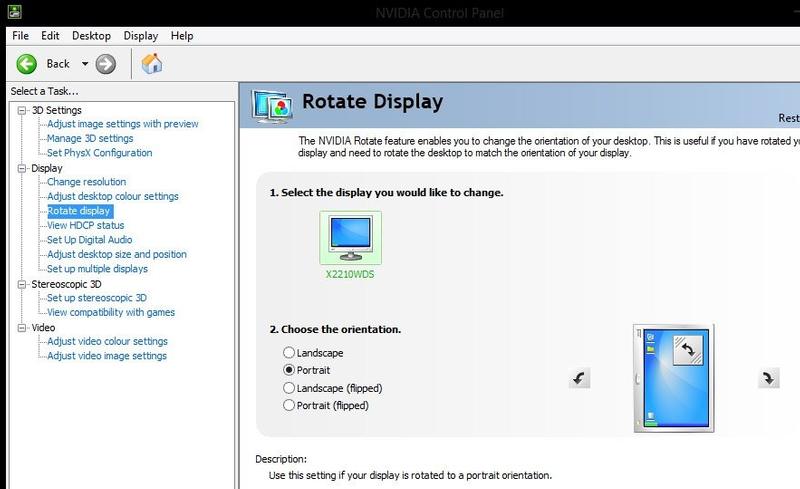Viewport: 800px width, 489px height.
Task: Open Adjust desktop size and position
Action: pyautogui.click(x=117, y=254)
